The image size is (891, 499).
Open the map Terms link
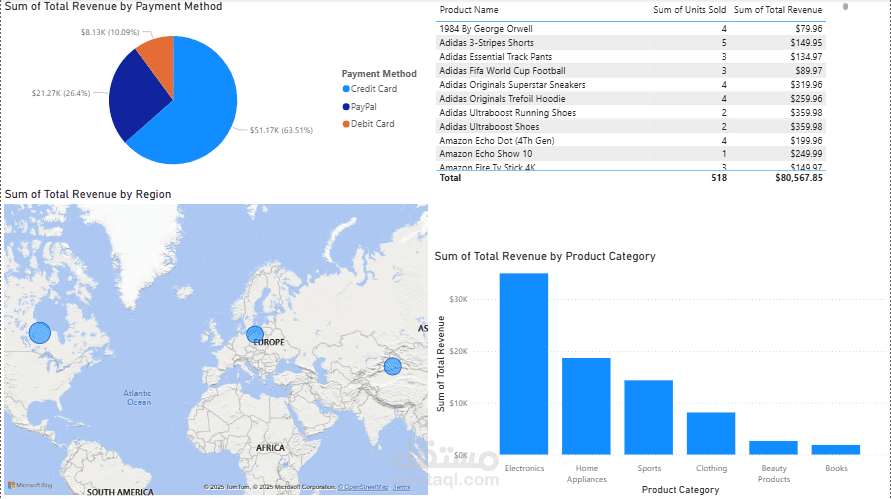(x=402, y=487)
